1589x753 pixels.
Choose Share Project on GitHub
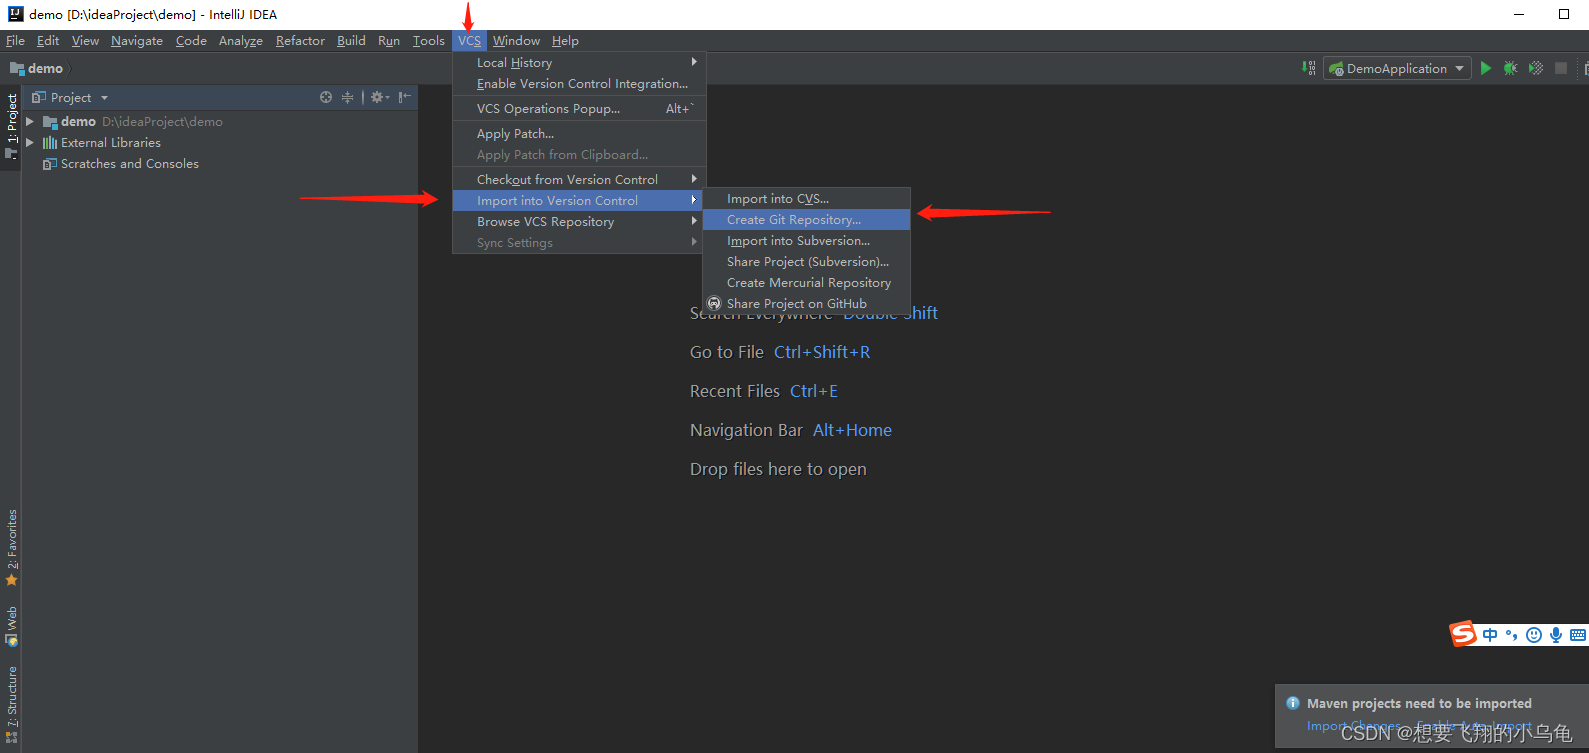click(x=806, y=304)
